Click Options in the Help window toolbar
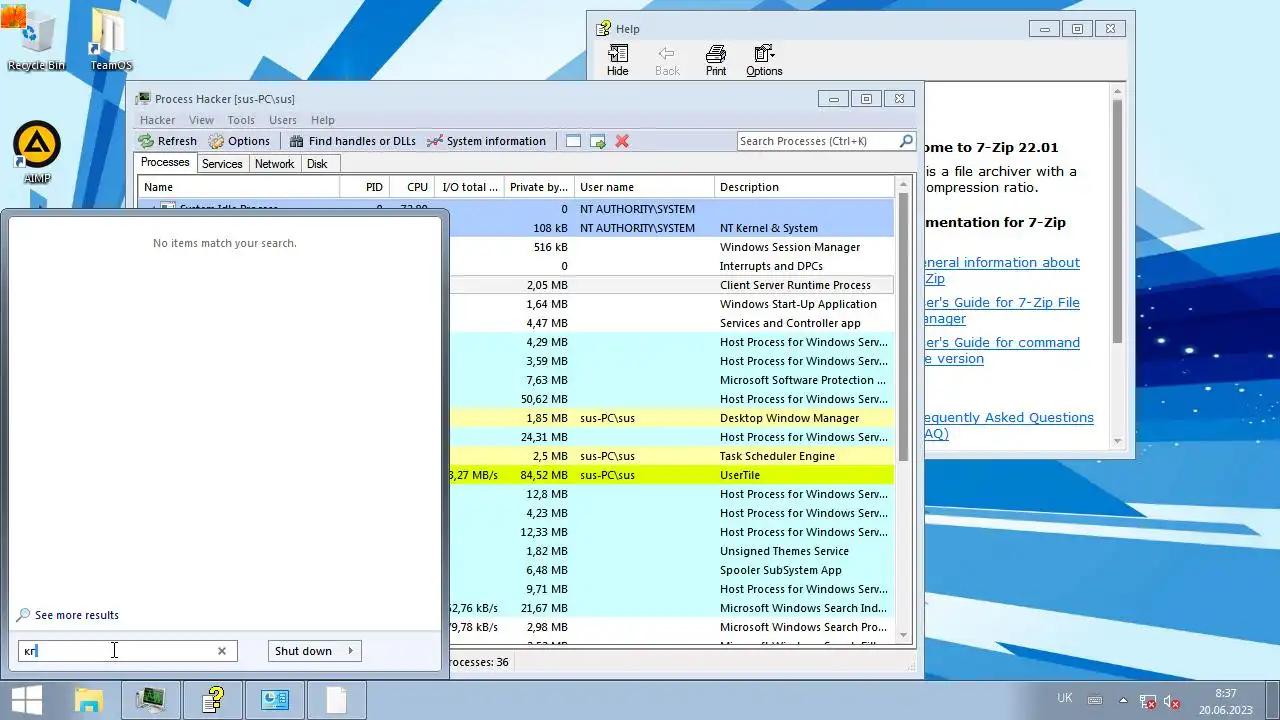Image resolution: width=1280 pixels, height=720 pixels. click(764, 60)
